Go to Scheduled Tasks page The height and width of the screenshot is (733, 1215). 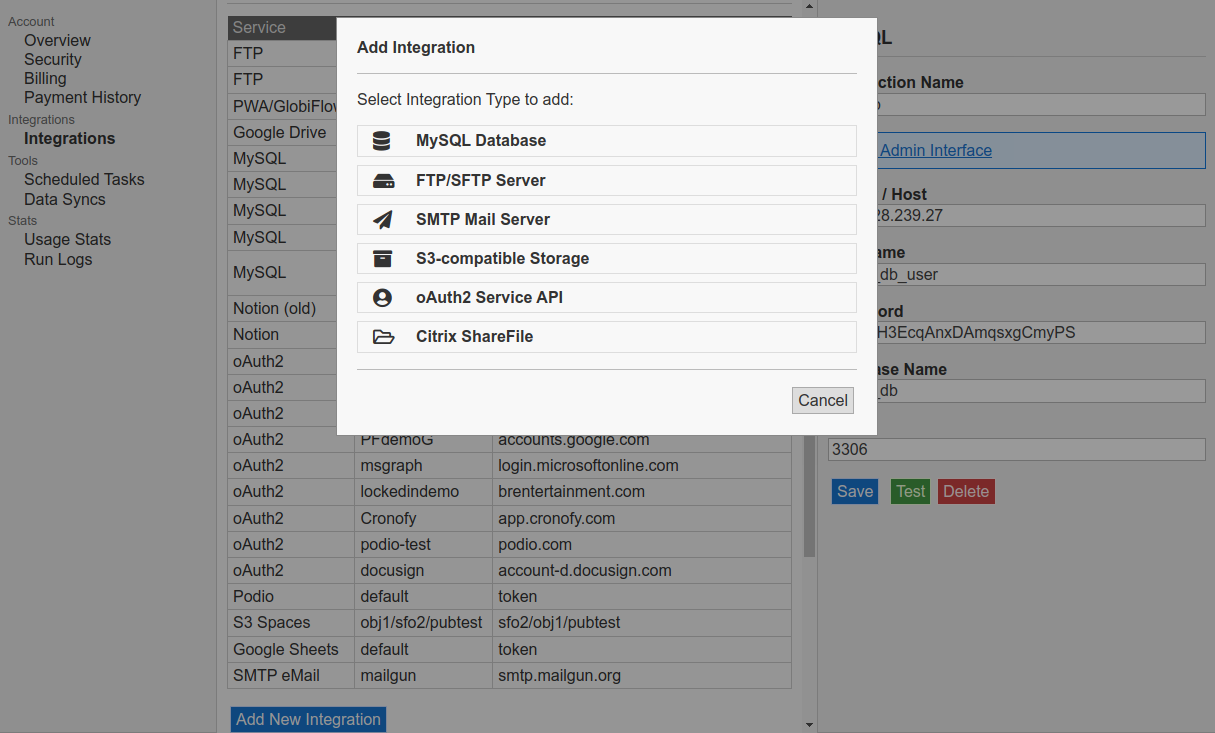(x=84, y=179)
